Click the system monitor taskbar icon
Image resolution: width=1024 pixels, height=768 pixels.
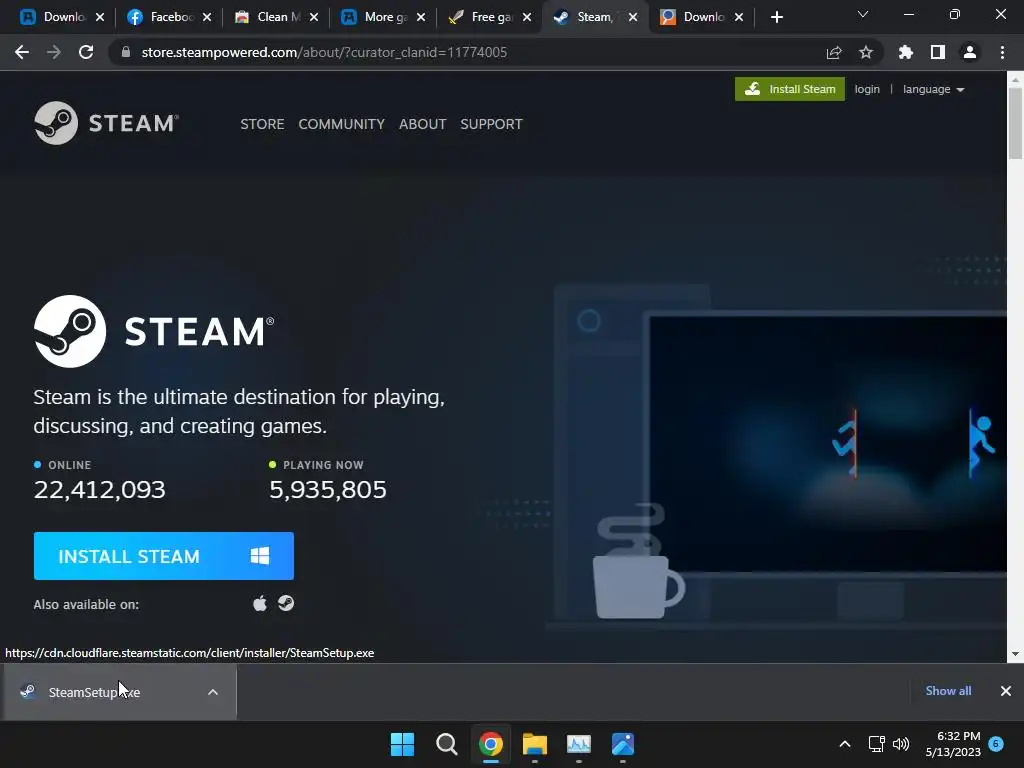click(579, 744)
